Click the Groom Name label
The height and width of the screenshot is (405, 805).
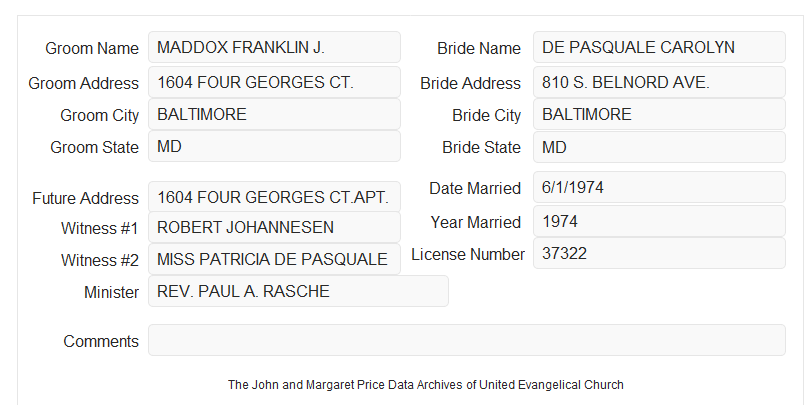pos(92,48)
